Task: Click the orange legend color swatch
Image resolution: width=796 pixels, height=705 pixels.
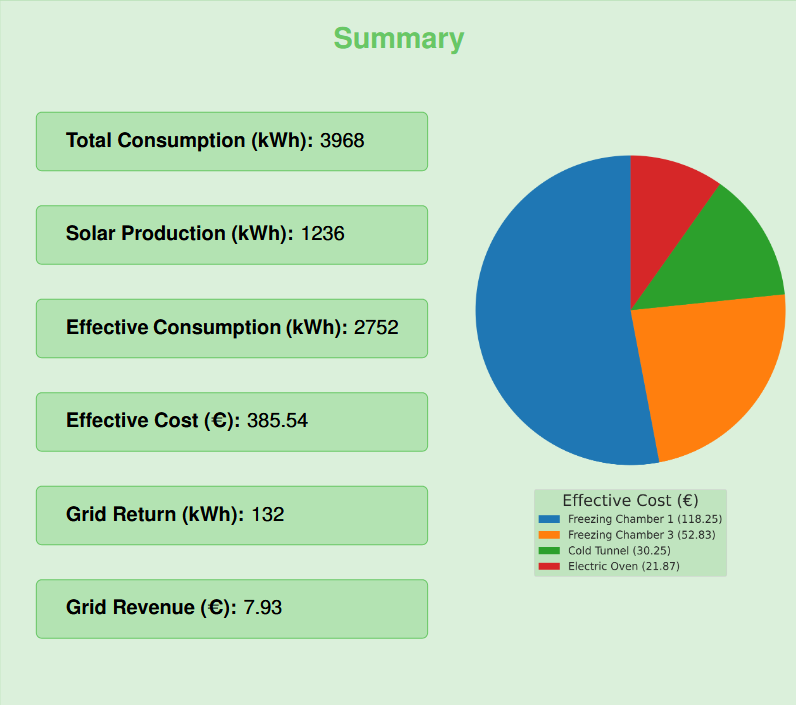Action: (x=549, y=536)
